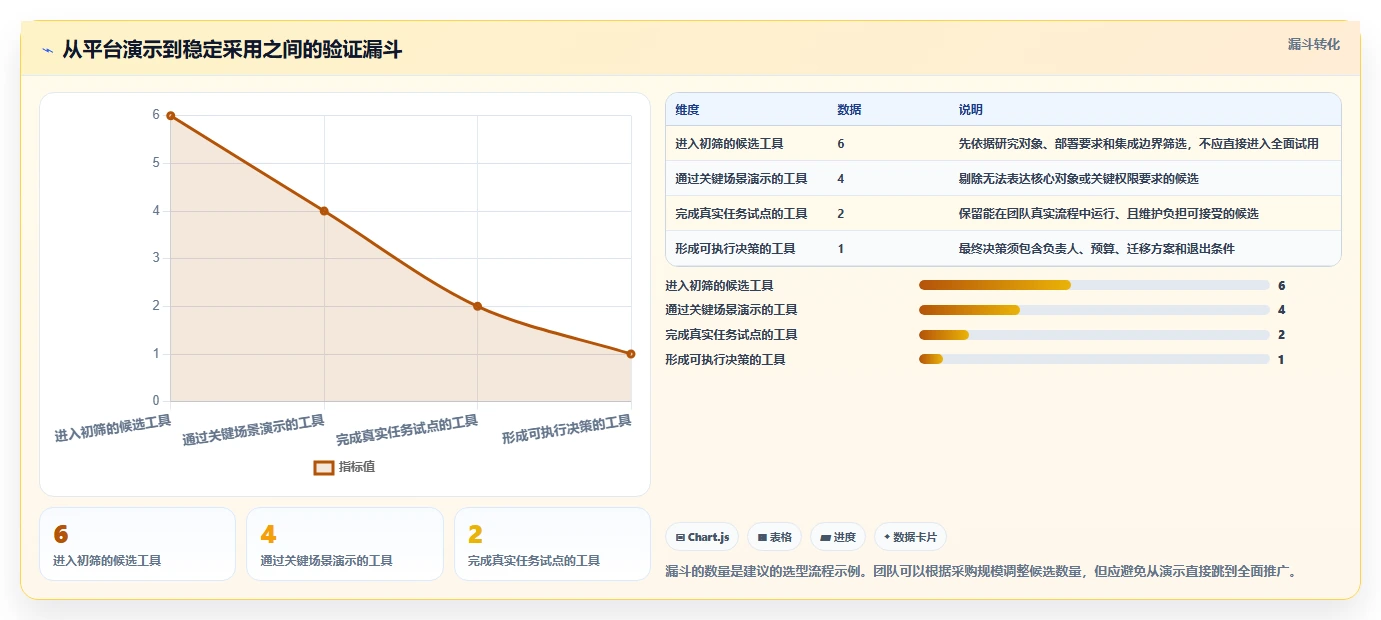Image resolution: width=1381 pixels, height=620 pixels.
Task: Click the chart x-axis label 形成可执行决策的工具
Action: pyautogui.click(x=567, y=429)
